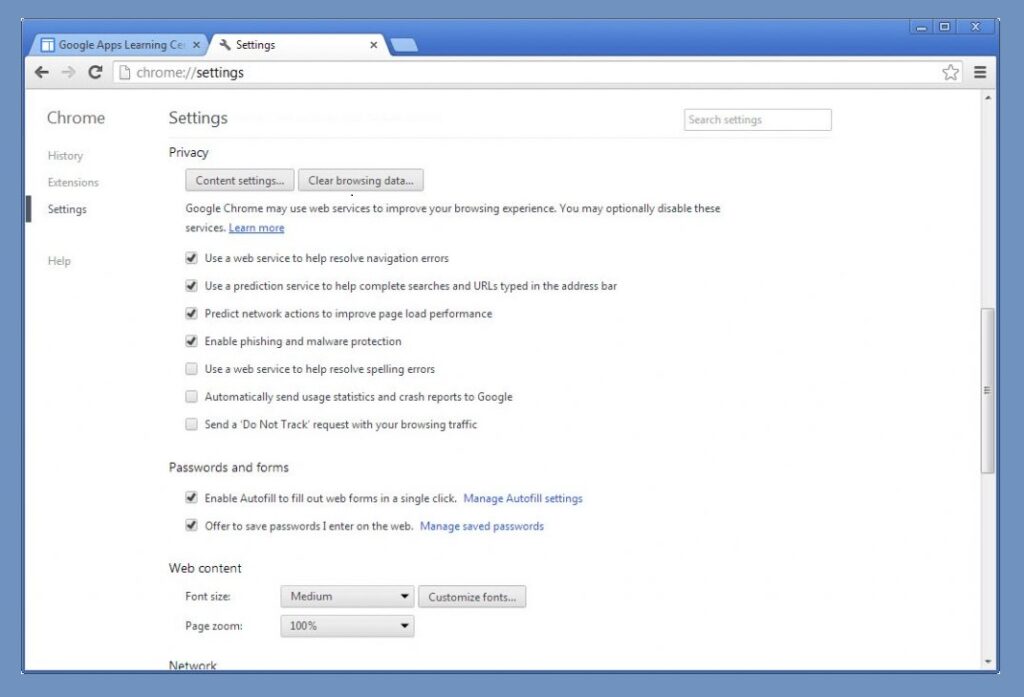Click the scrollbar up arrow
This screenshot has width=1024, height=697.
pos(987,98)
